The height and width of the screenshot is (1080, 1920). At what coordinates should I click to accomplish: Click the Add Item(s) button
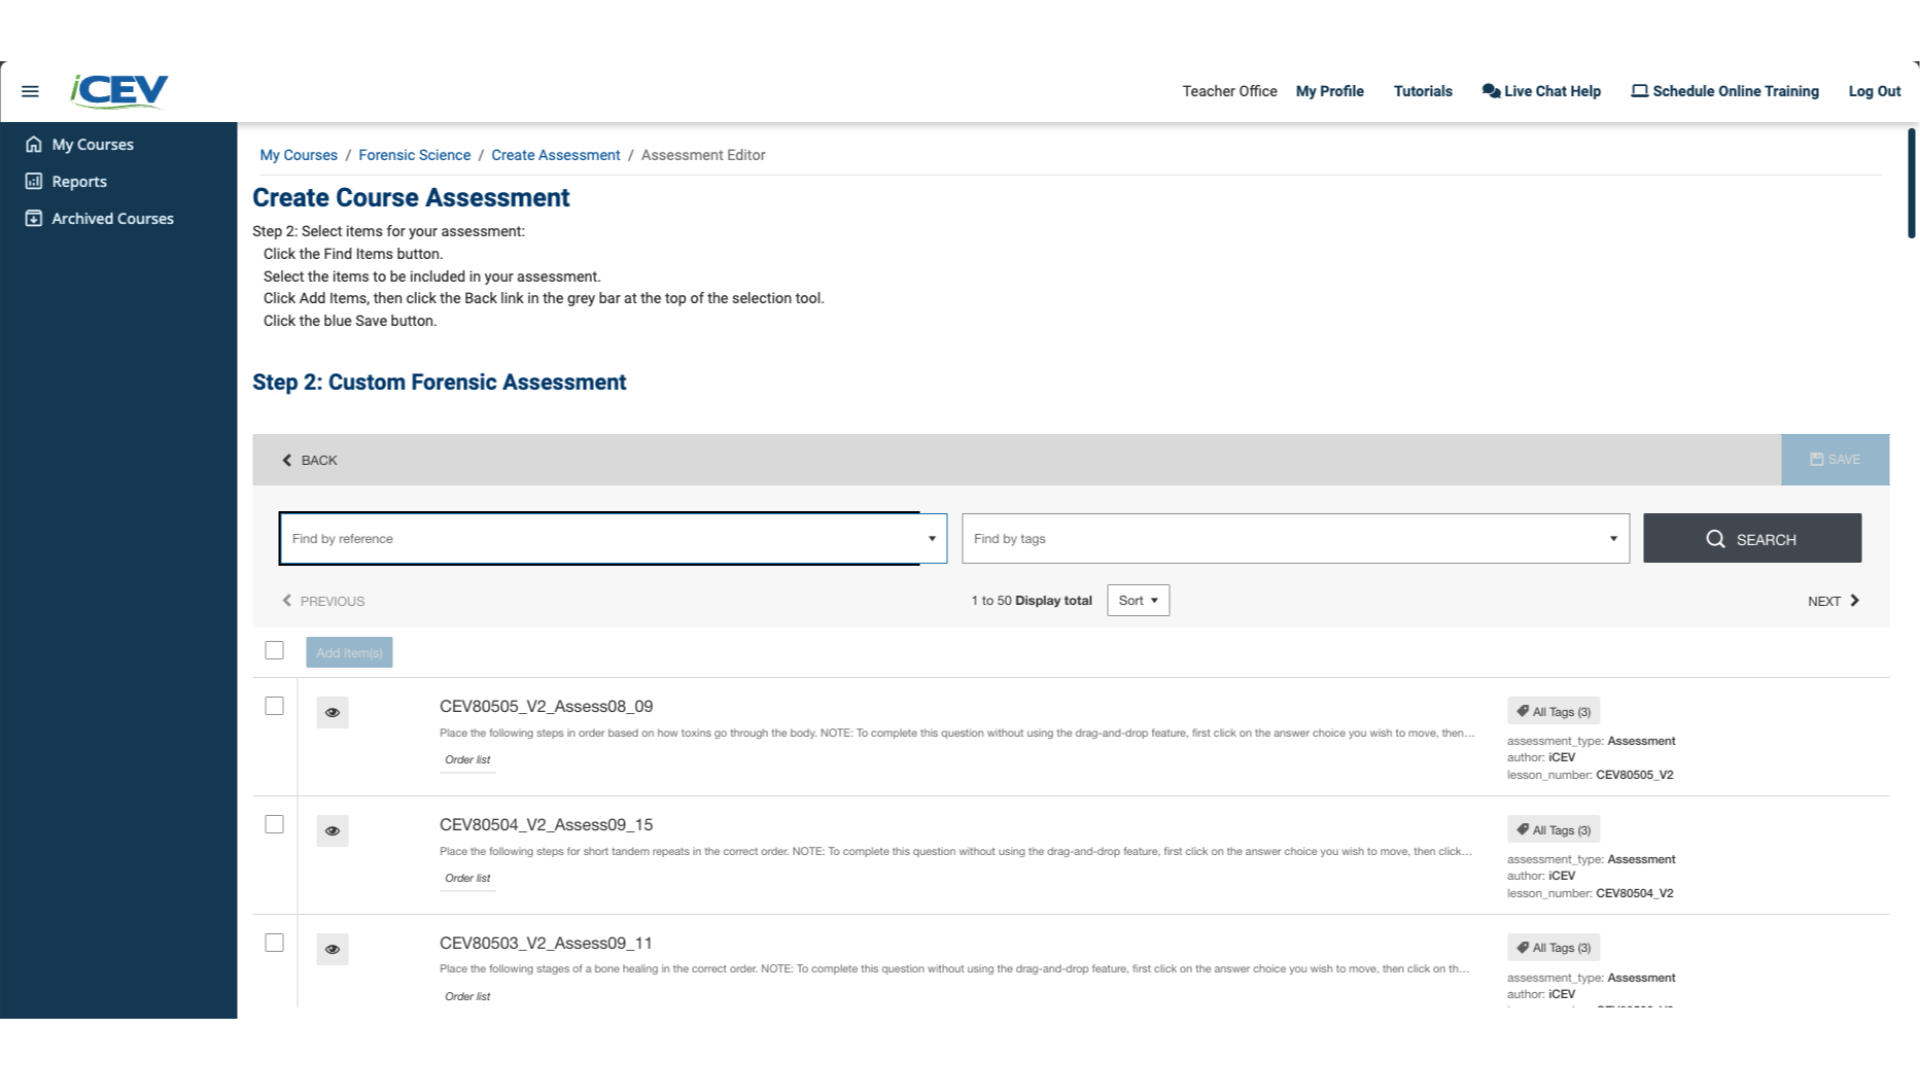point(349,652)
